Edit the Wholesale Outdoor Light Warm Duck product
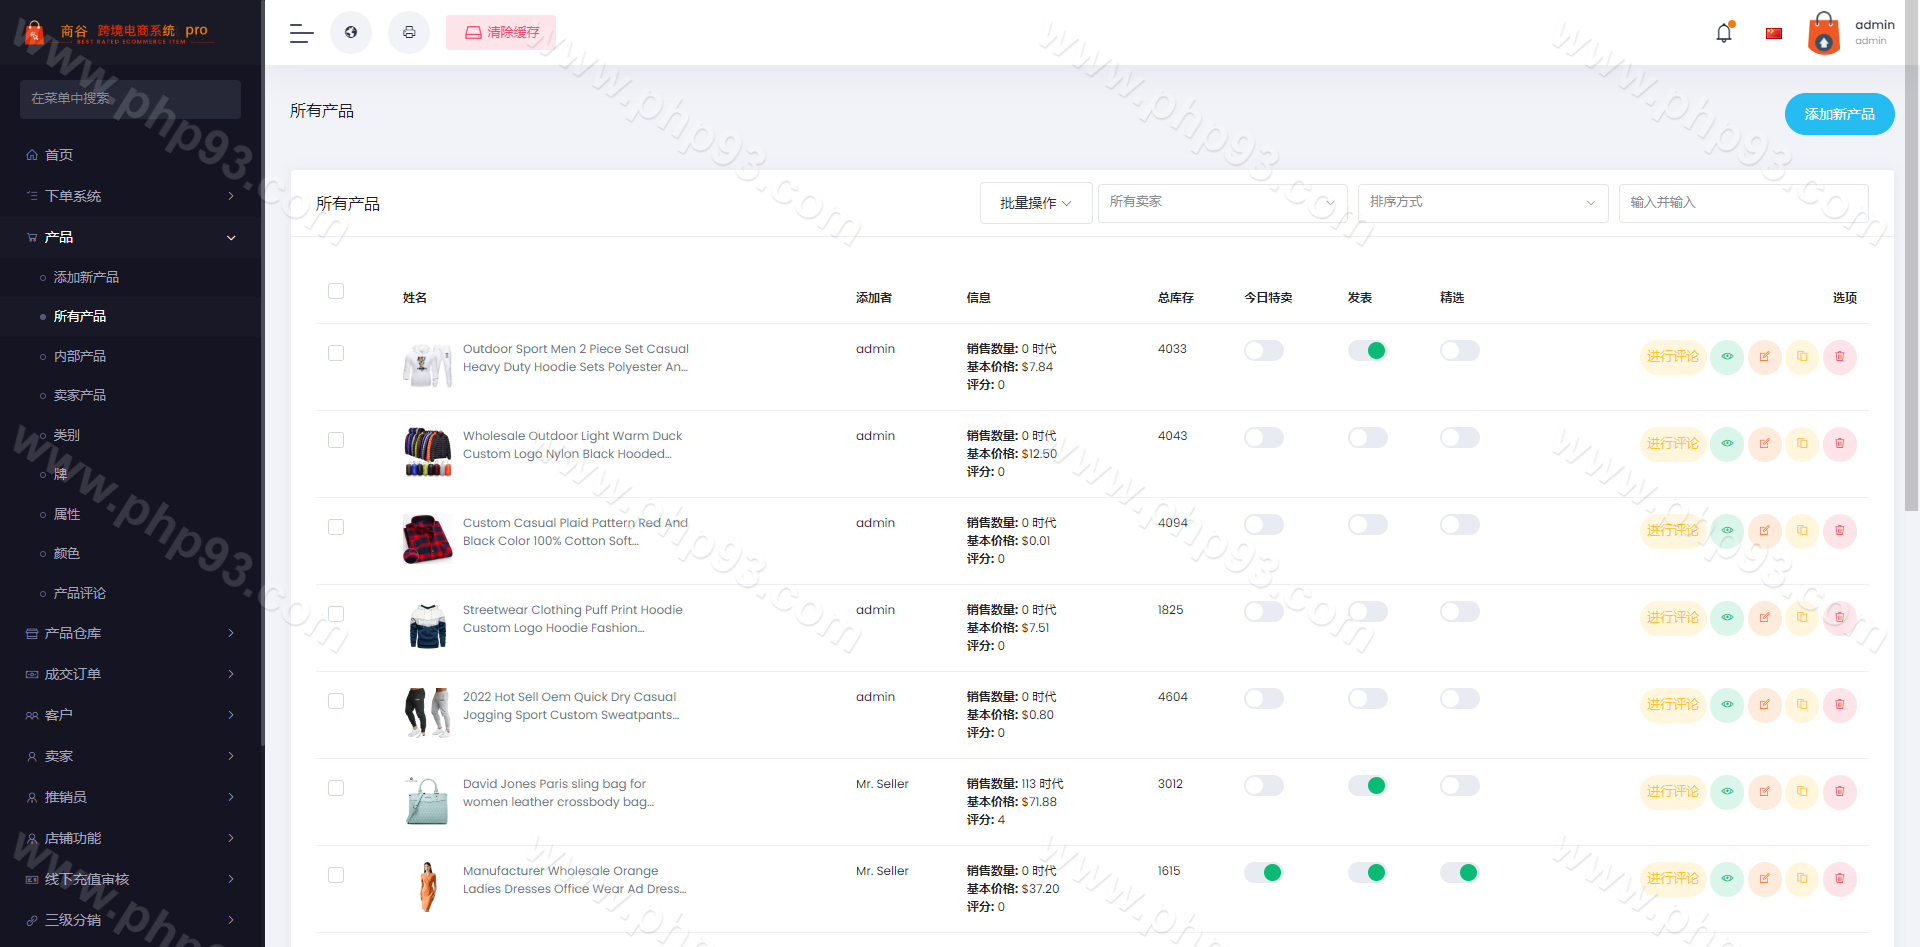 click(1764, 444)
